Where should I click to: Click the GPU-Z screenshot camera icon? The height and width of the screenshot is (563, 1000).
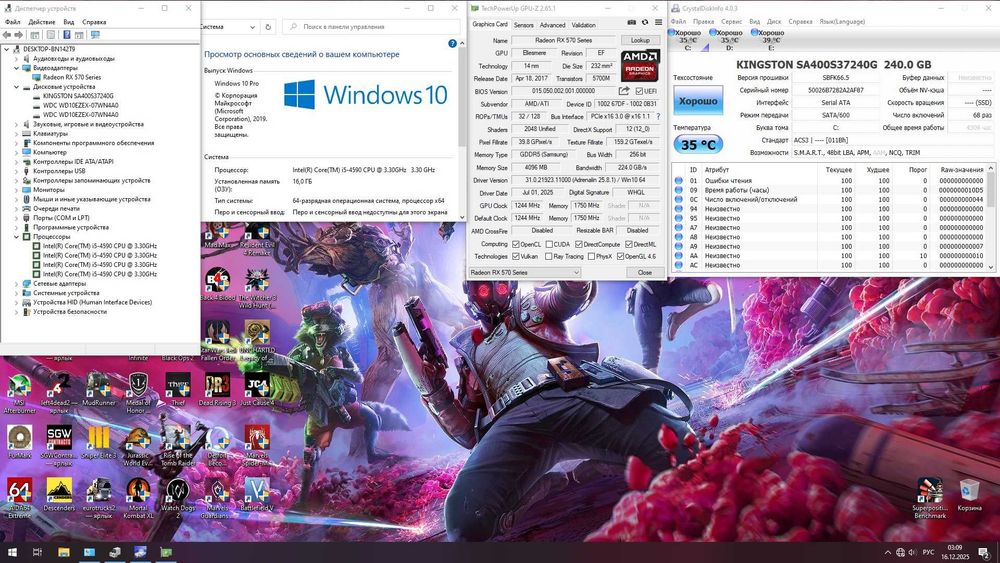(631, 22)
